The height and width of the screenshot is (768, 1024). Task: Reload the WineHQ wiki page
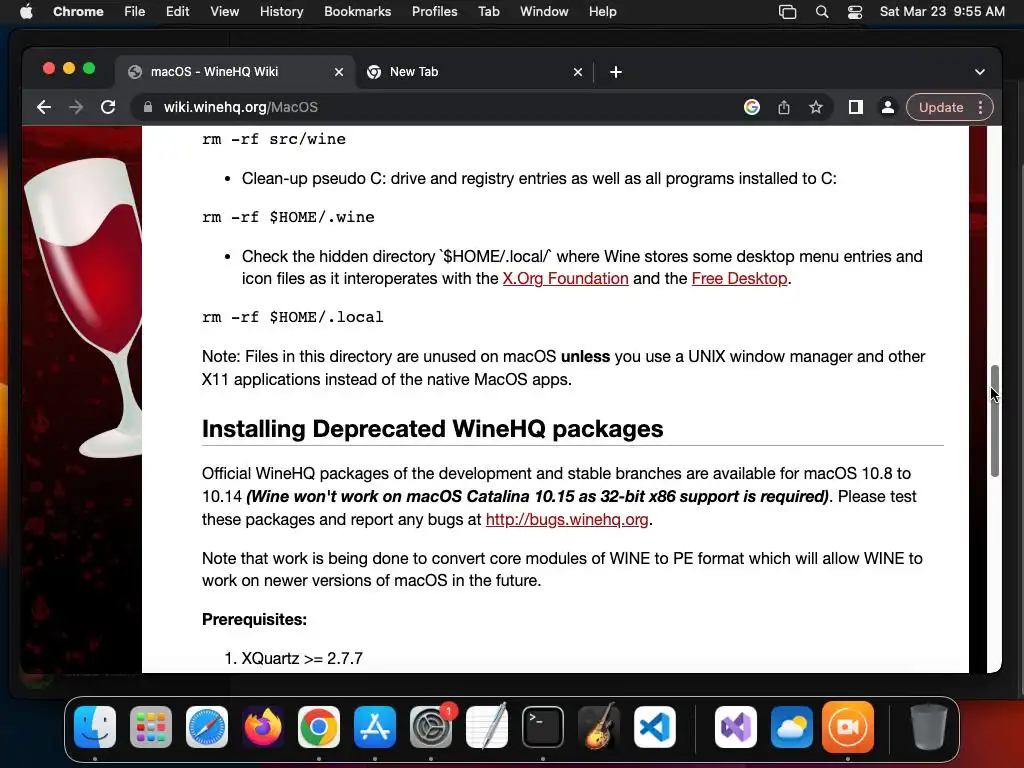click(x=108, y=107)
